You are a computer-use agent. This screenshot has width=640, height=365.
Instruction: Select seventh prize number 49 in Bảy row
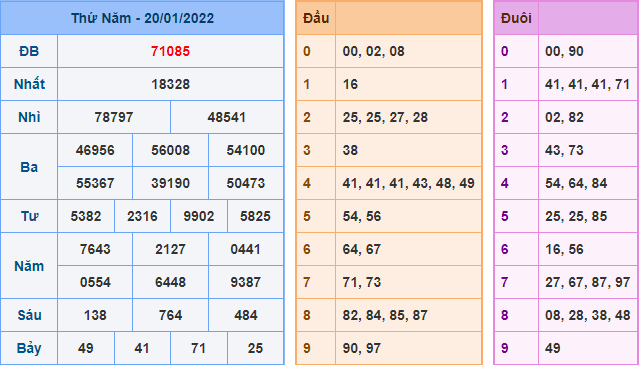(x=86, y=348)
